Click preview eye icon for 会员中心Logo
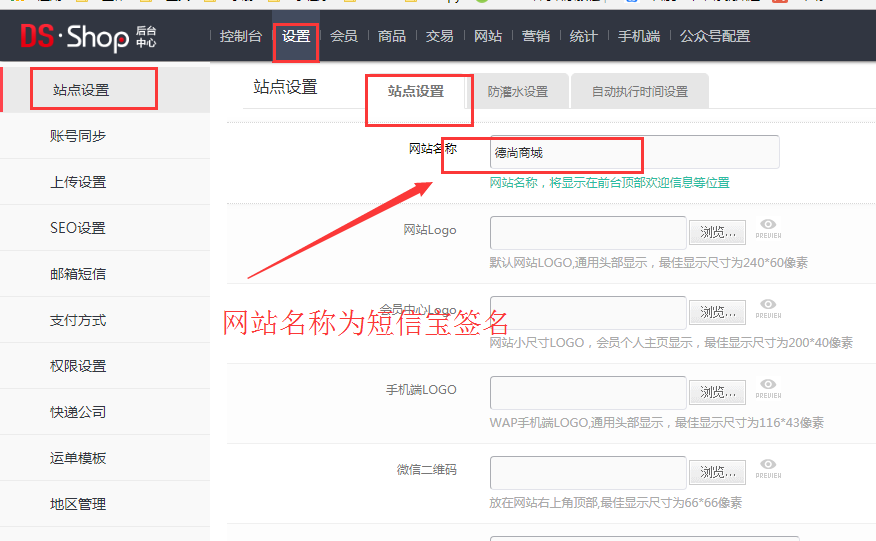 [x=768, y=308]
